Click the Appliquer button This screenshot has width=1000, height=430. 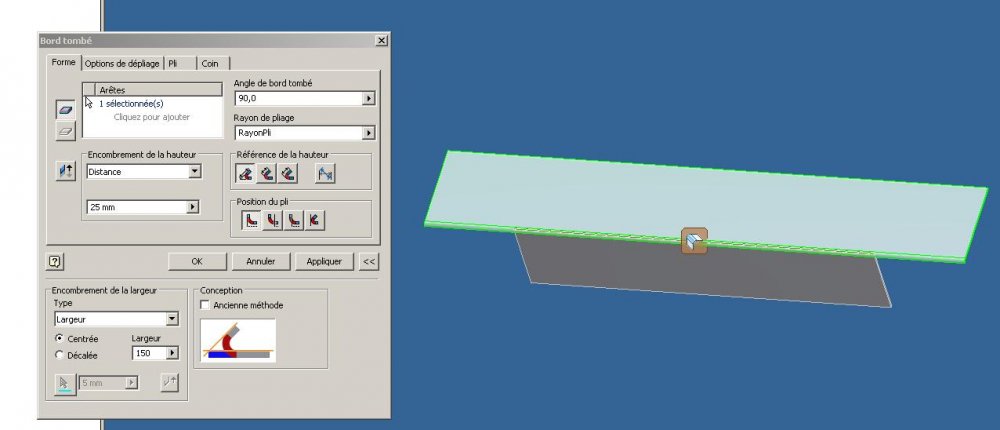coord(324,262)
